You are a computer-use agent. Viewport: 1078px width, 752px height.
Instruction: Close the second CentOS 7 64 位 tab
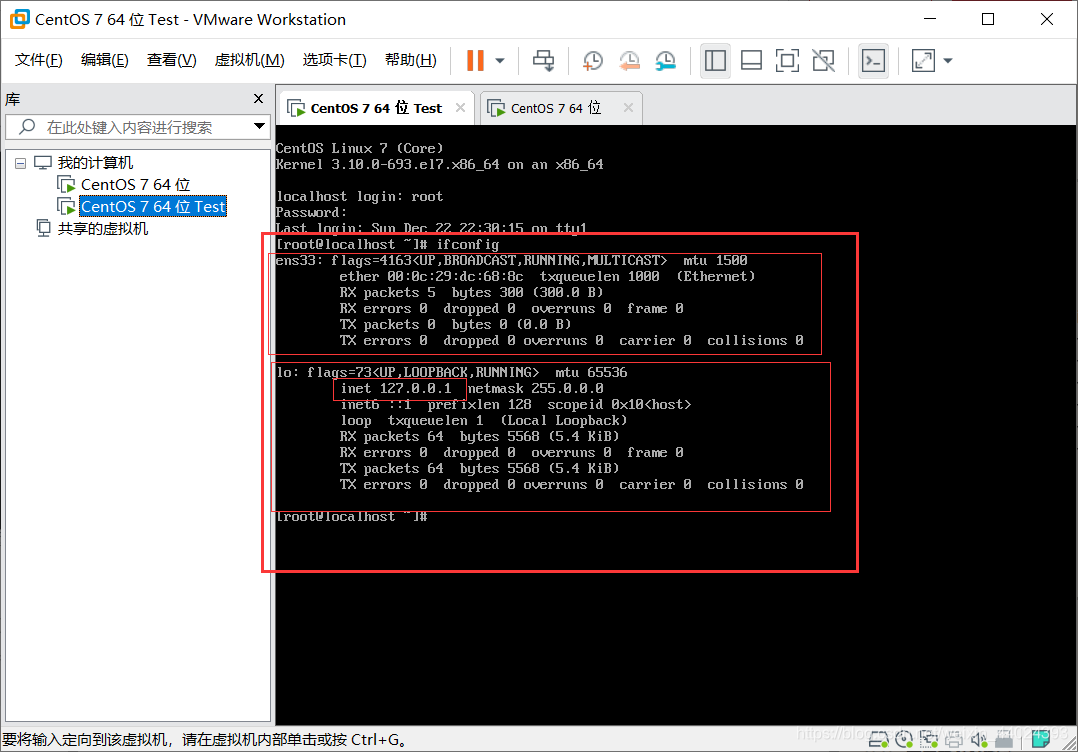coord(628,107)
